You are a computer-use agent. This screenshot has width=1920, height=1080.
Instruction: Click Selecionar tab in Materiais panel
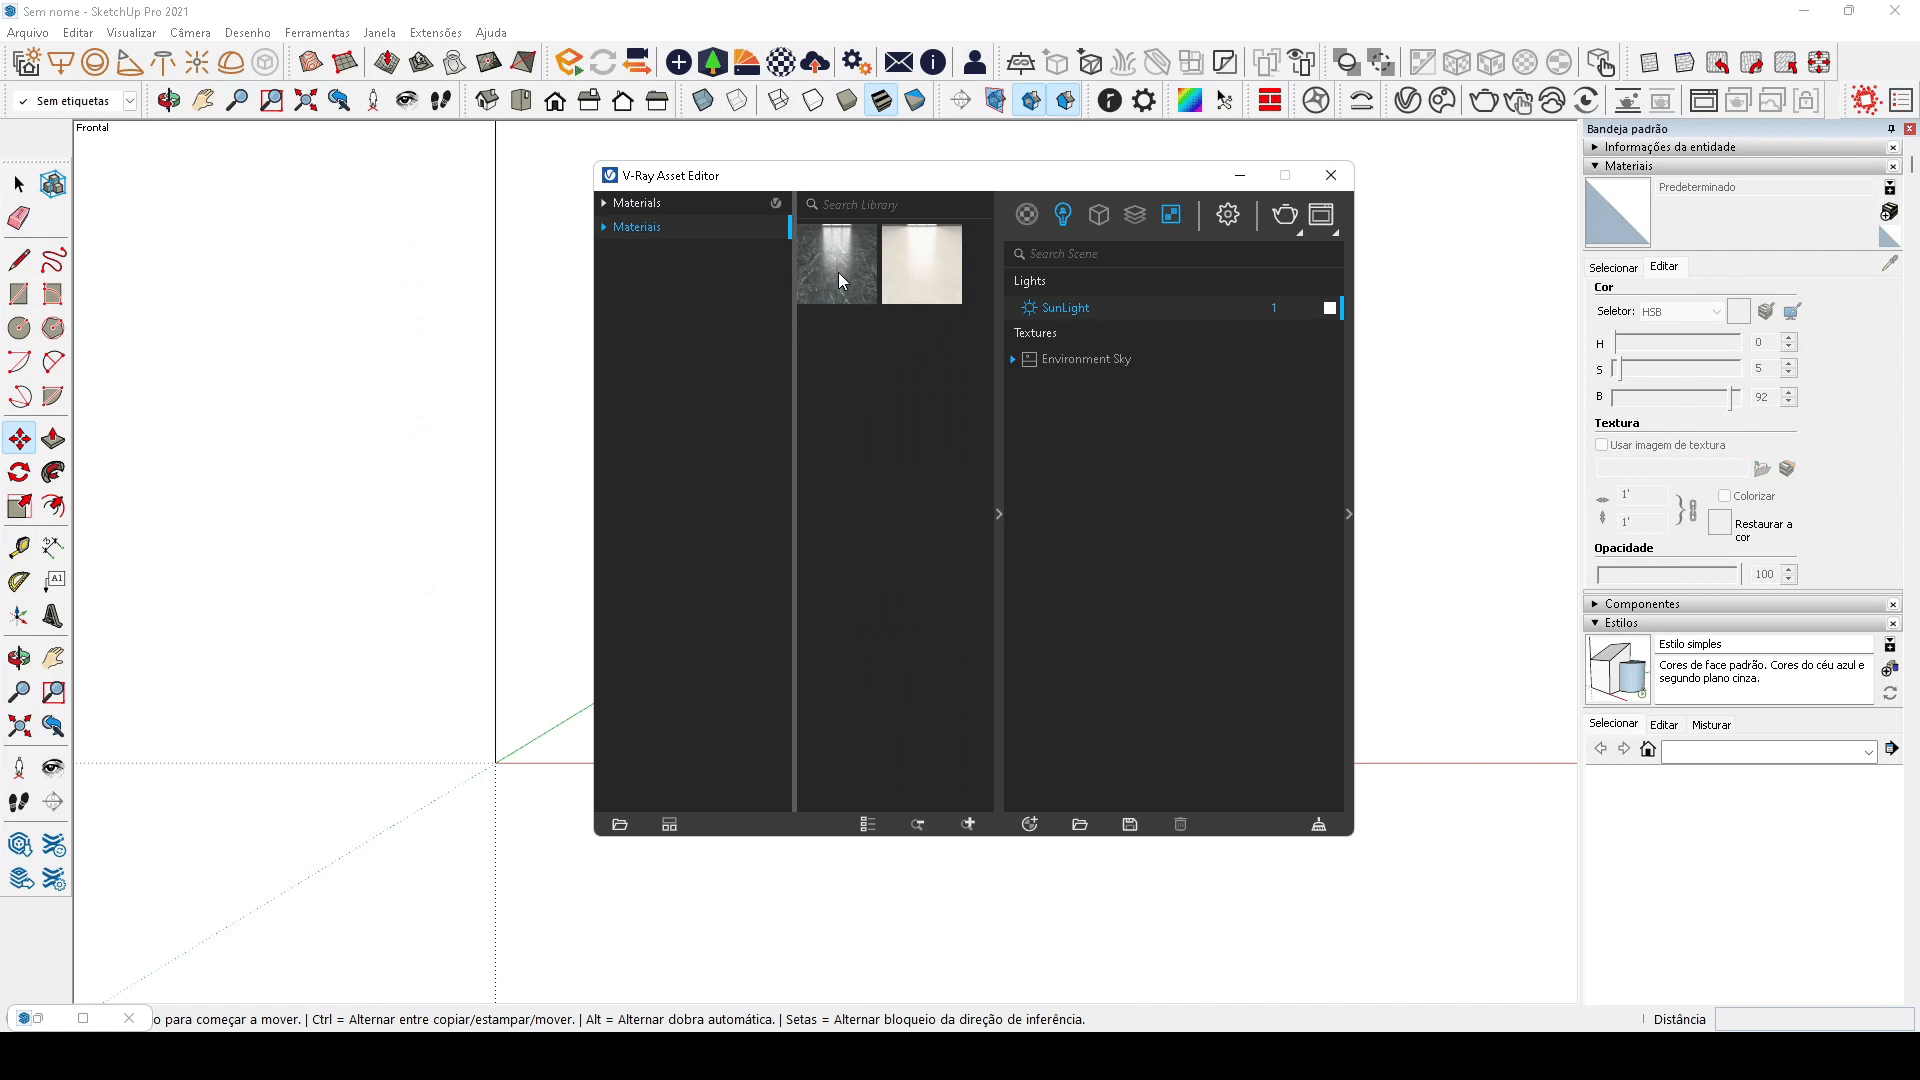click(1612, 268)
